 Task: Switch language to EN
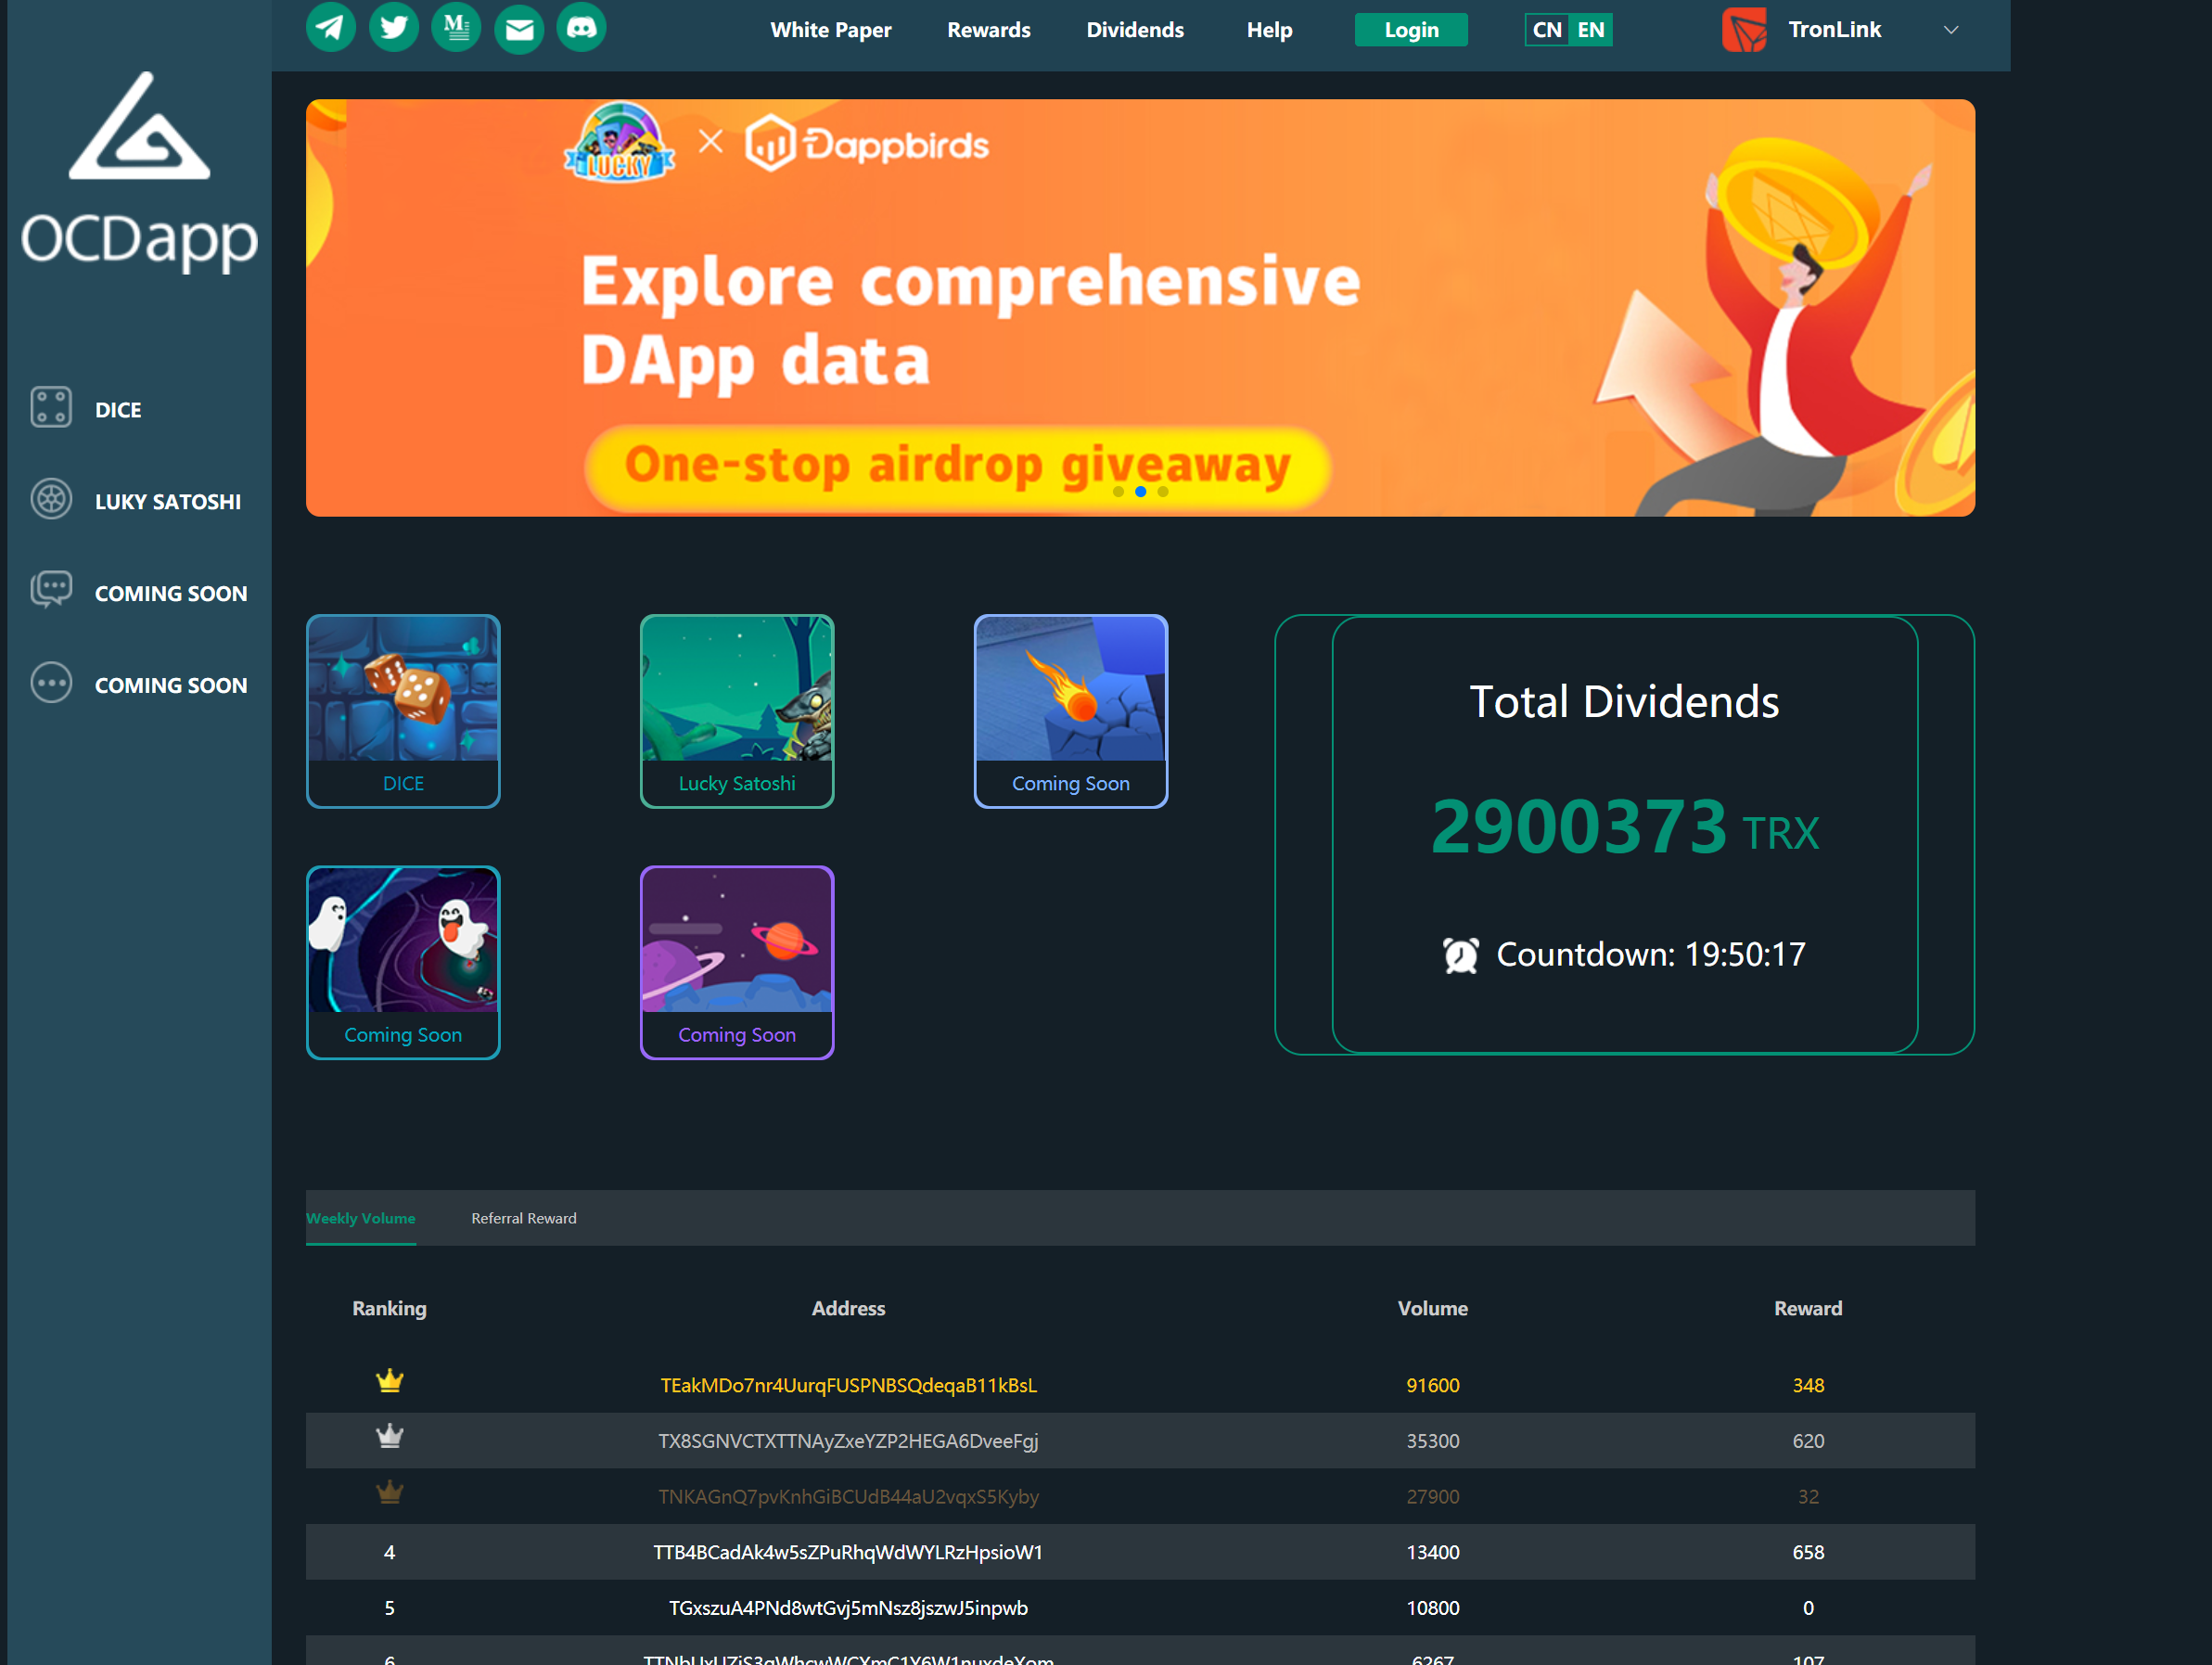point(1590,30)
